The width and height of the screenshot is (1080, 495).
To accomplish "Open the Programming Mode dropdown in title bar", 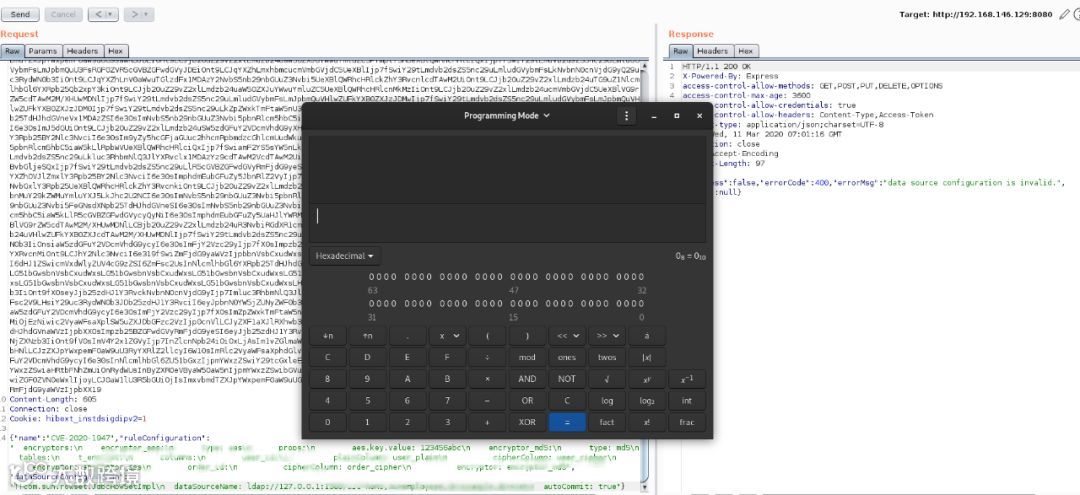I will point(507,116).
